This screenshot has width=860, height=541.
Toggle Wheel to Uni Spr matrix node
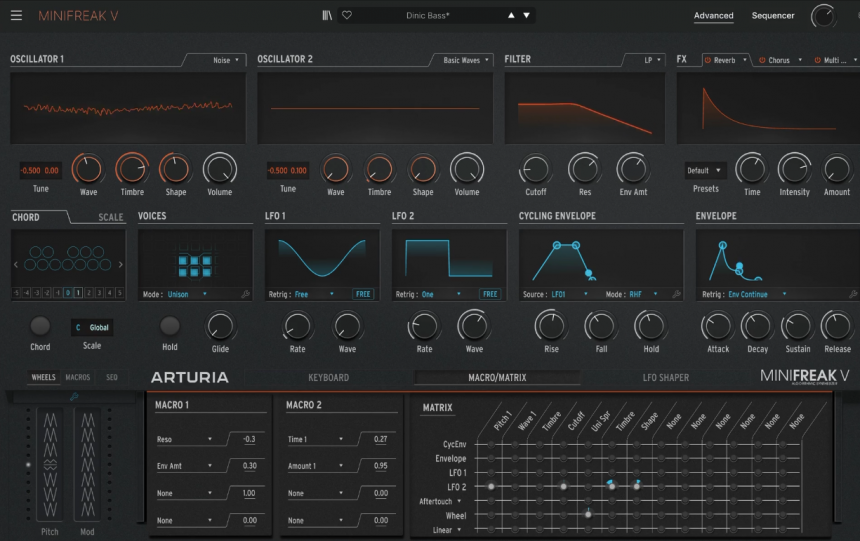click(588, 514)
